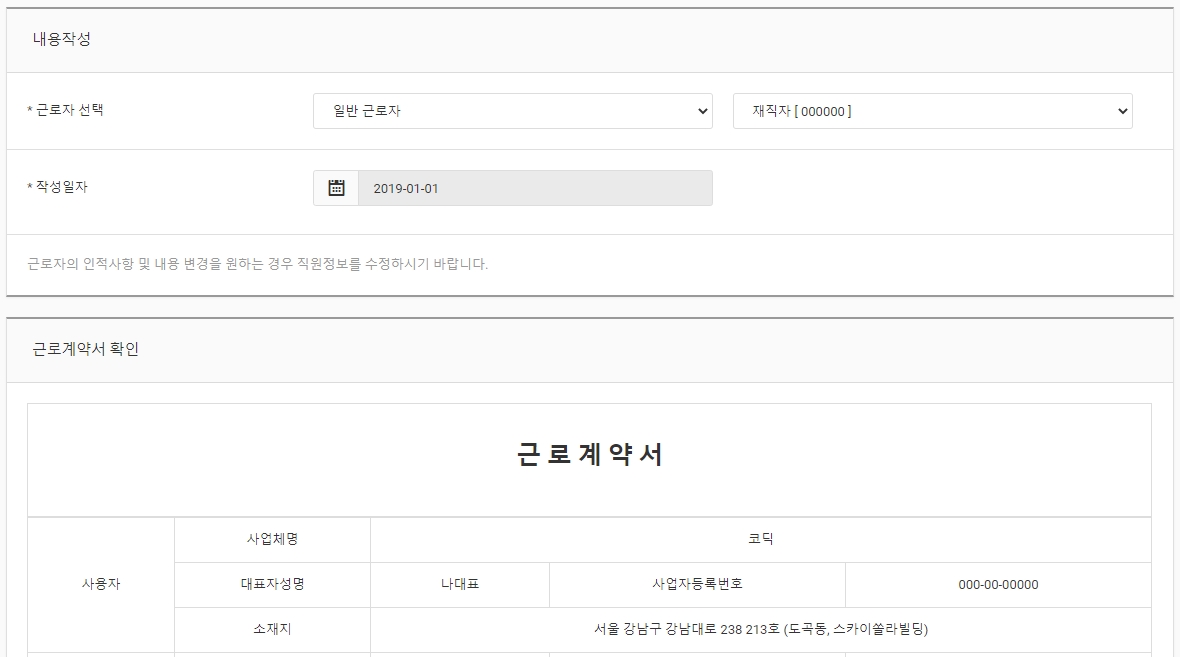The height and width of the screenshot is (657, 1180).
Task: Click the 사업자등록번호 table cell
Action: [x=698, y=585]
